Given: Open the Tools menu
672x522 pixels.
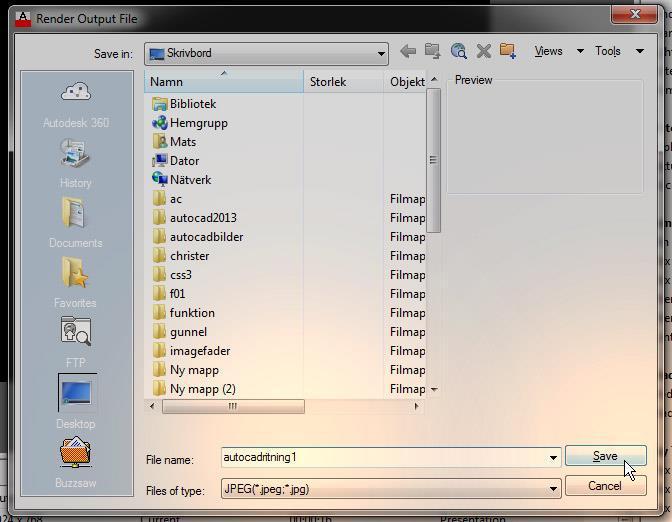Looking at the screenshot, I should 608,51.
